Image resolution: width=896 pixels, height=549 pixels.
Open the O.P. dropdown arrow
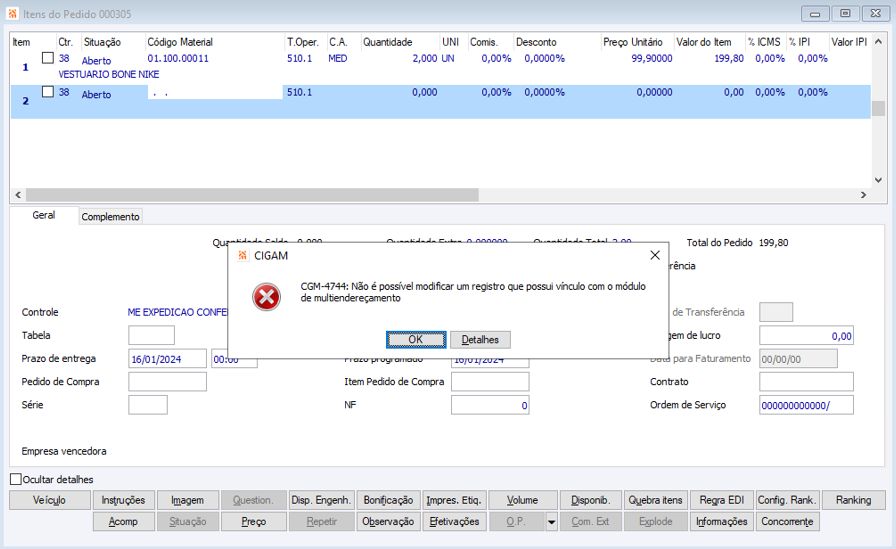tap(551, 522)
